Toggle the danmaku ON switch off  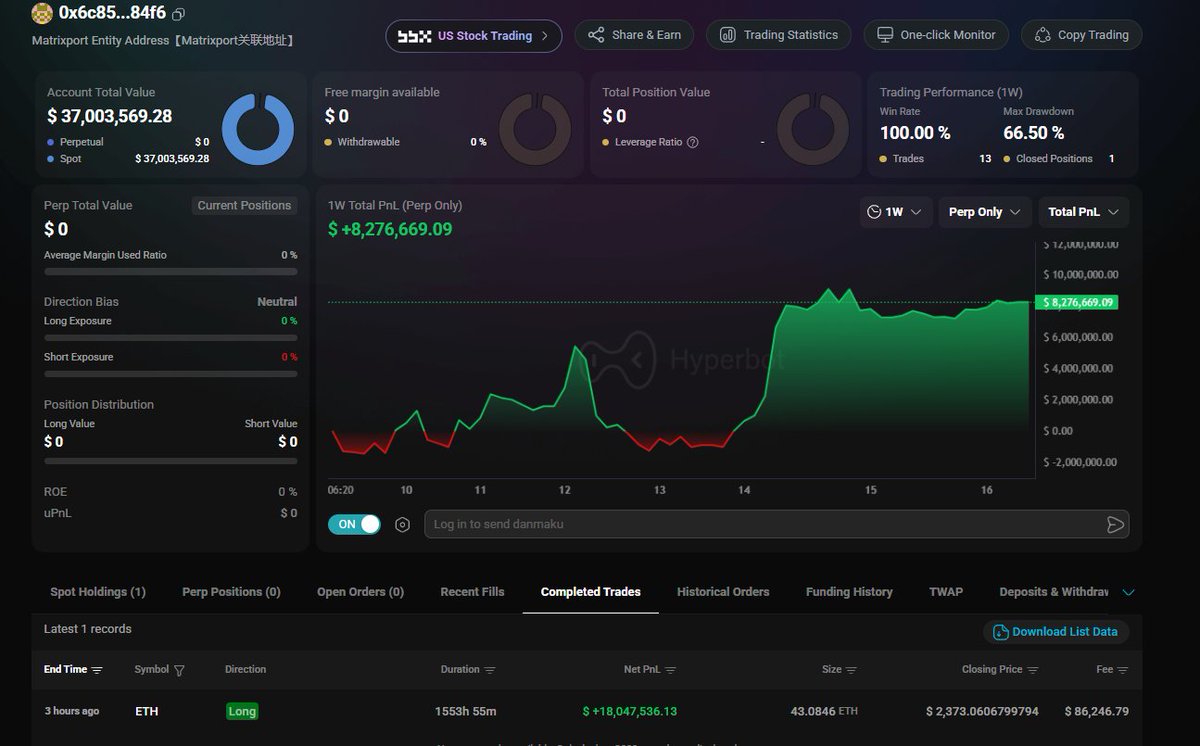tap(354, 524)
